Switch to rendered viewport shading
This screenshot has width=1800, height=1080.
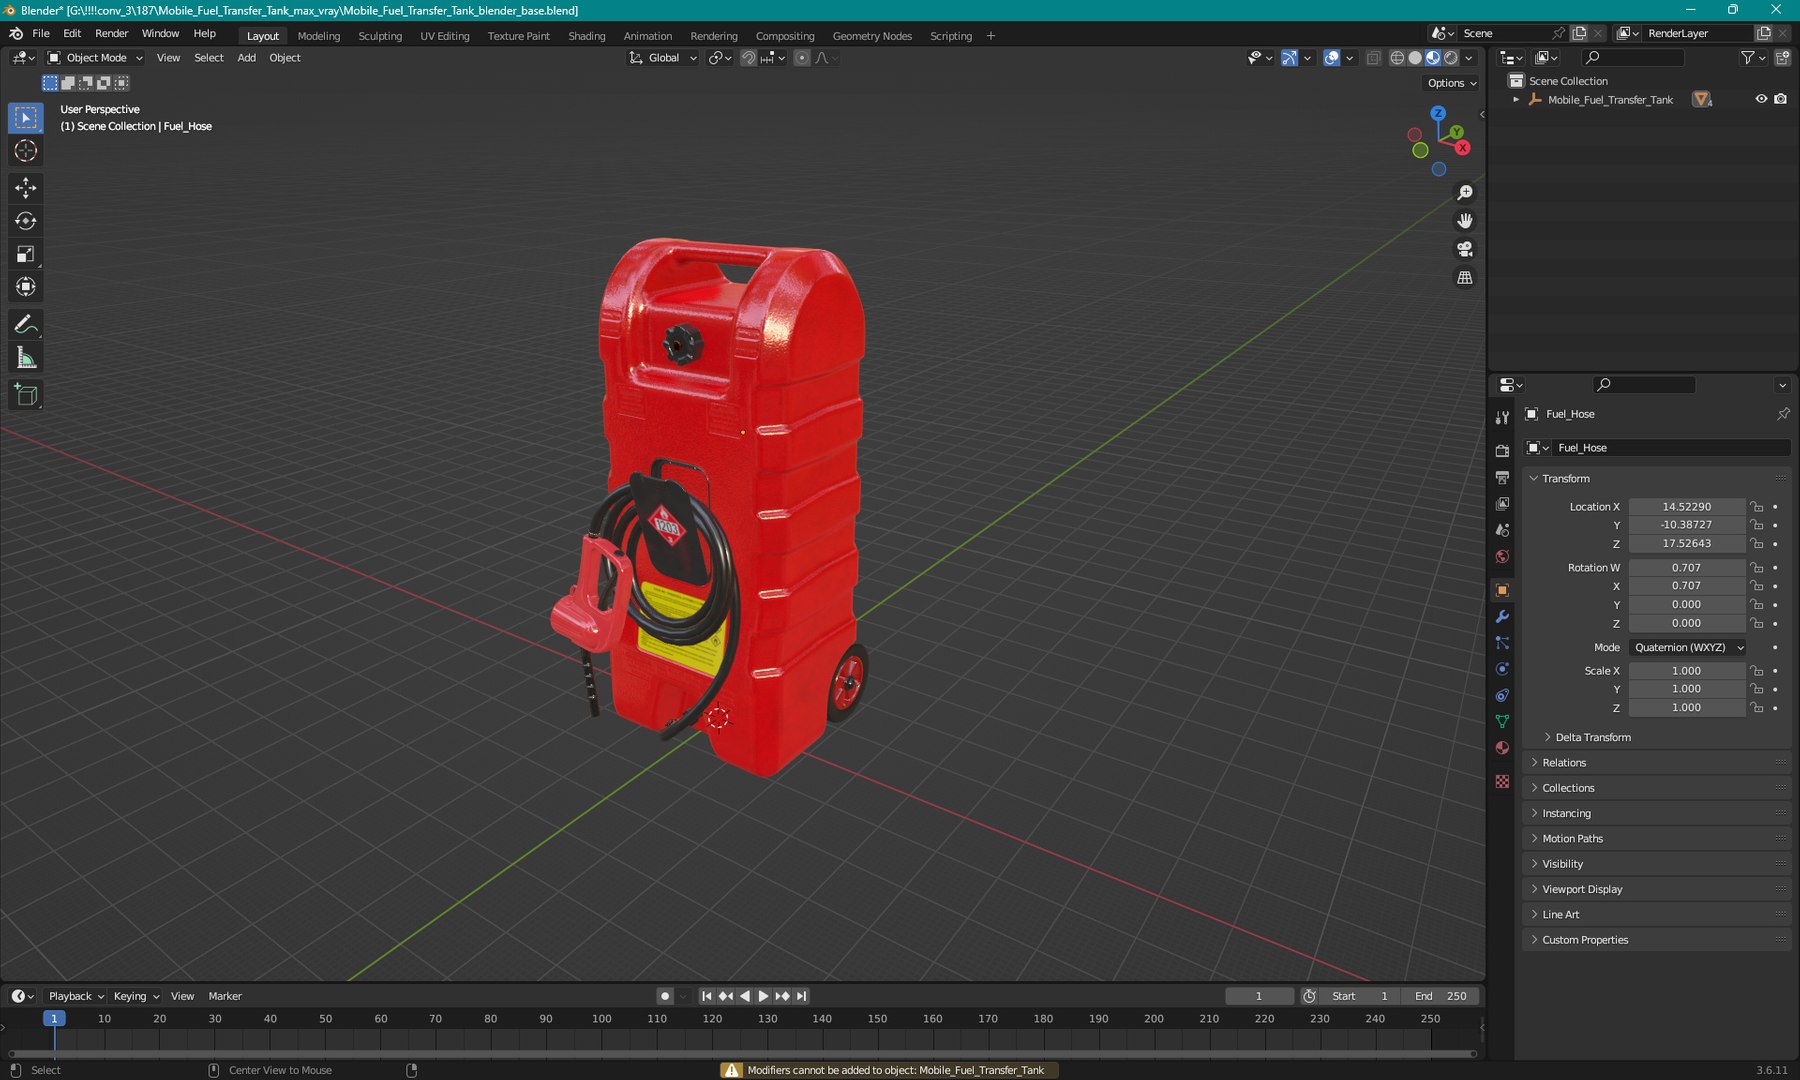pos(1451,58)
